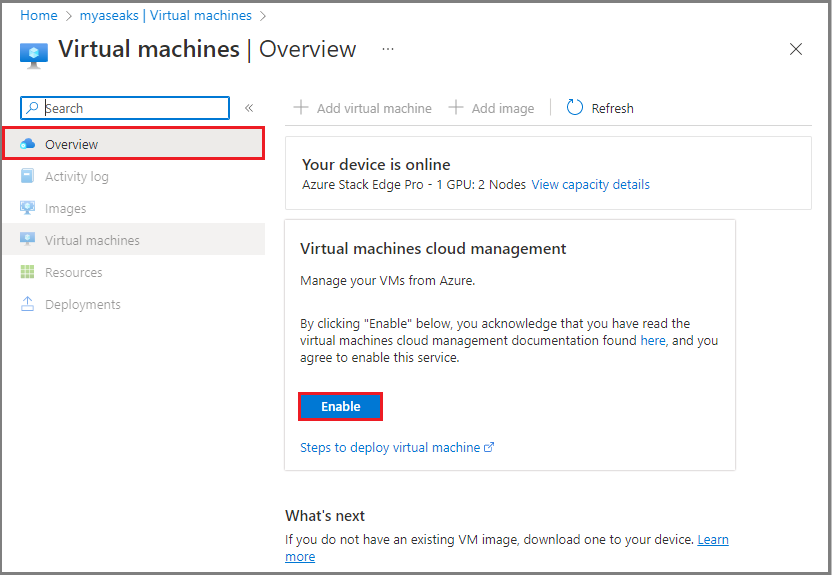Click the Overview cloud icon in sidebar

(x=27, y=144)
